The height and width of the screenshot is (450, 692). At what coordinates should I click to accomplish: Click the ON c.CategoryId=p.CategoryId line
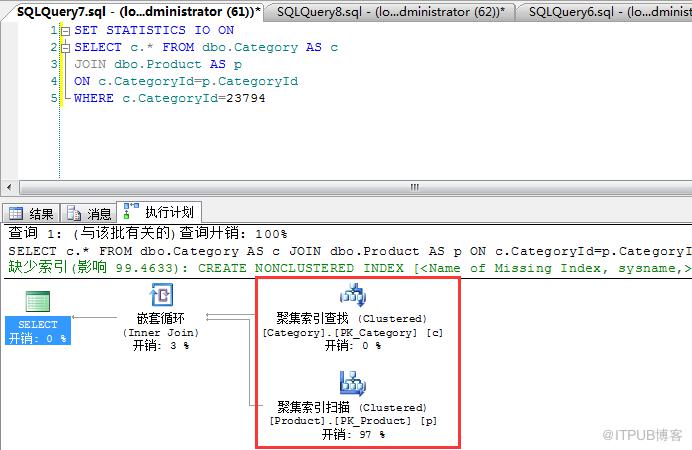pos(186,81)
